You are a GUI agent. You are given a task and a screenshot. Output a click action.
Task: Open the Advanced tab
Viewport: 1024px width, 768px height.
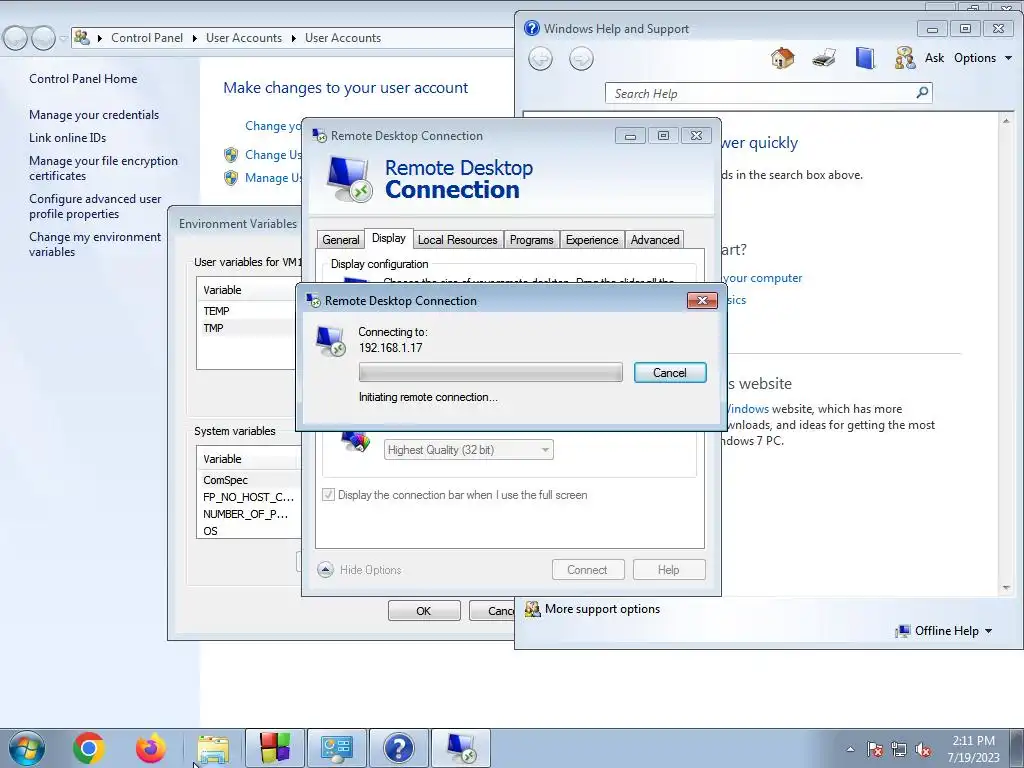(654, 240)
